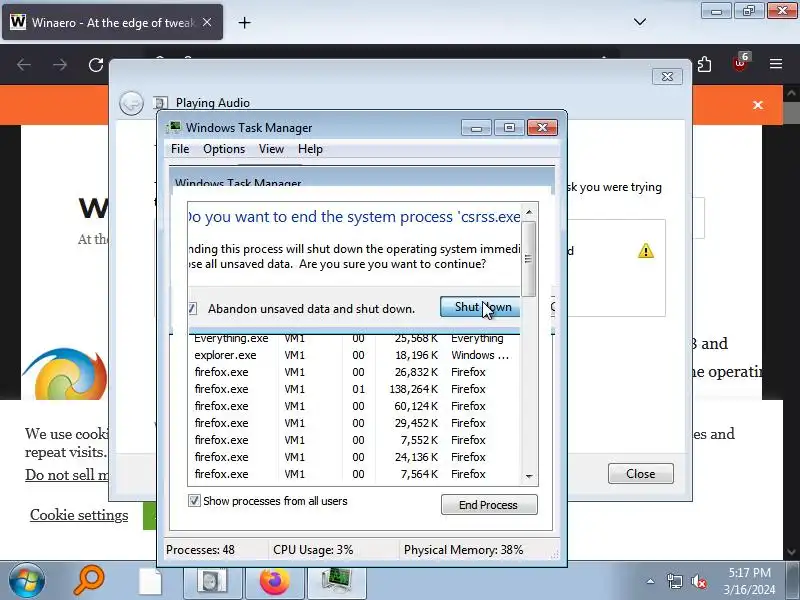Reload the page in Firefox

pyautogui.click(x=95, y=65)
